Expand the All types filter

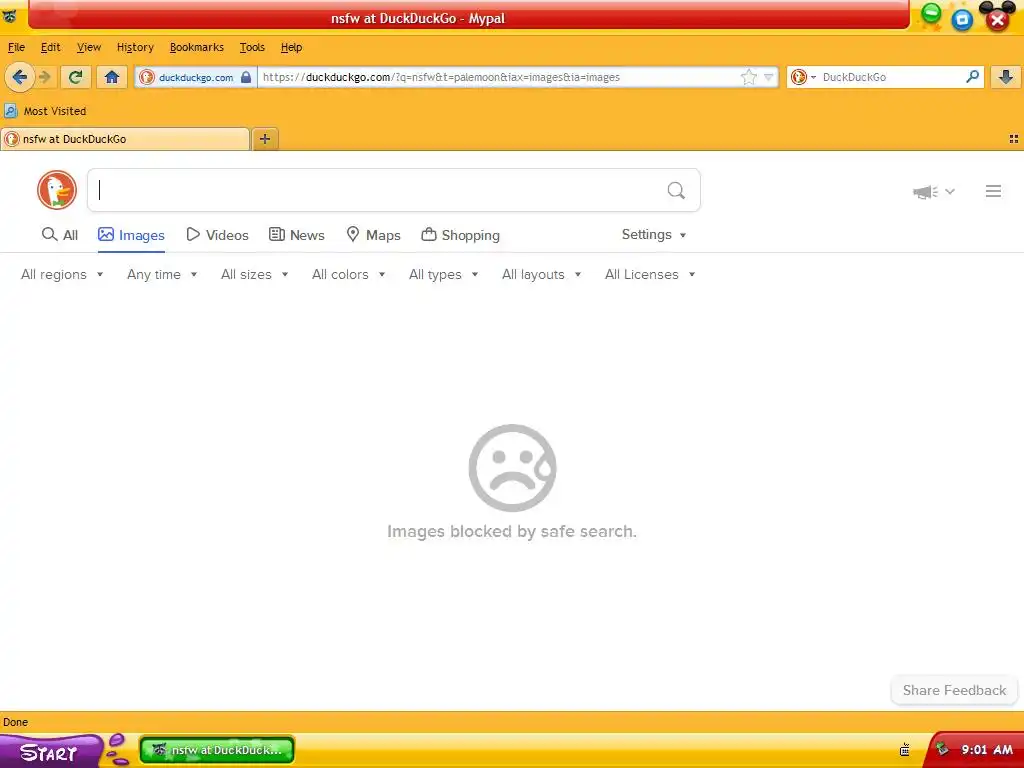click(443, 275)
